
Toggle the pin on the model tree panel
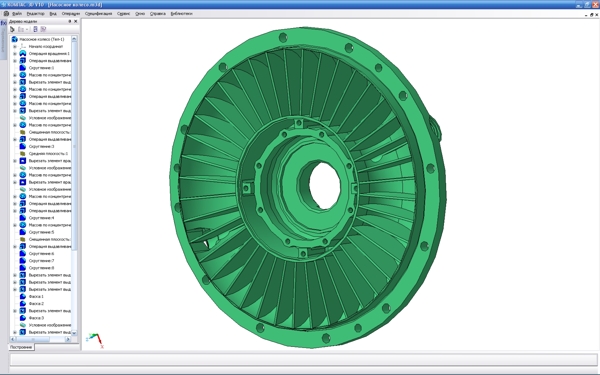(70, 21)
